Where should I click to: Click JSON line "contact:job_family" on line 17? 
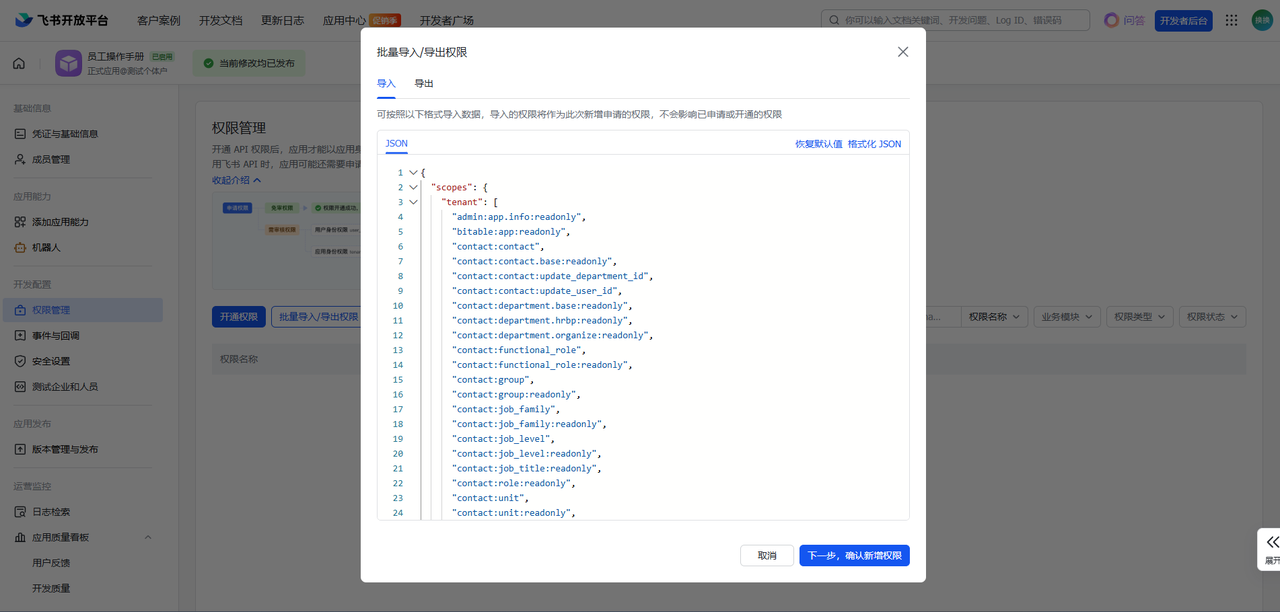pos(505,409)
